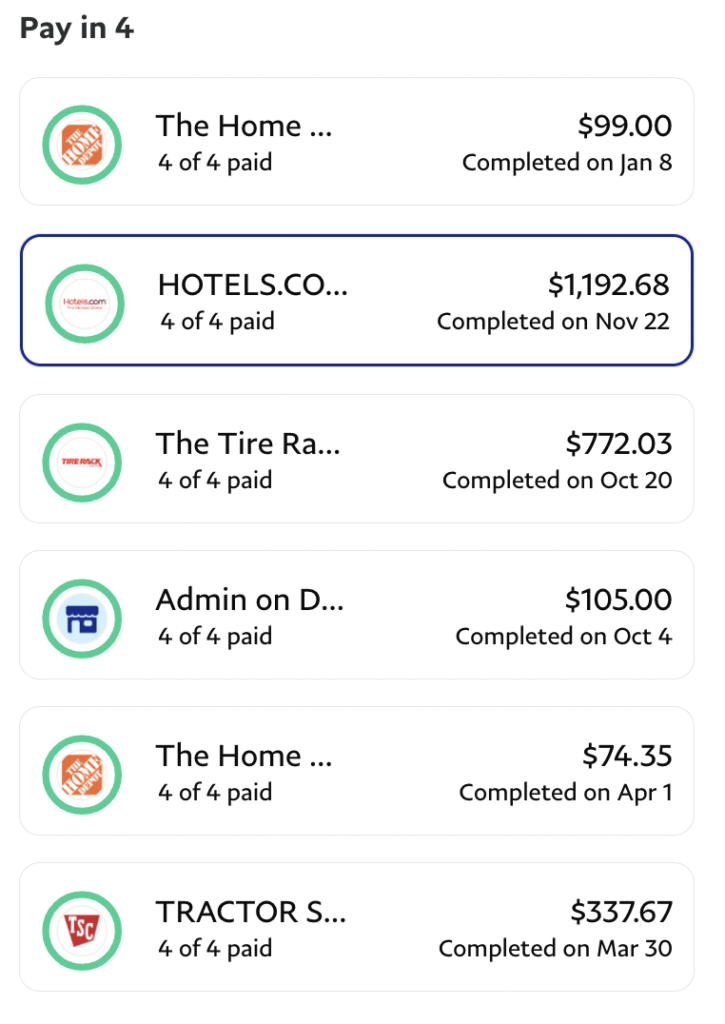The image size is (725, 1024).
Task: Select the Completed on Oct 4 status
Action: (564, 636)
